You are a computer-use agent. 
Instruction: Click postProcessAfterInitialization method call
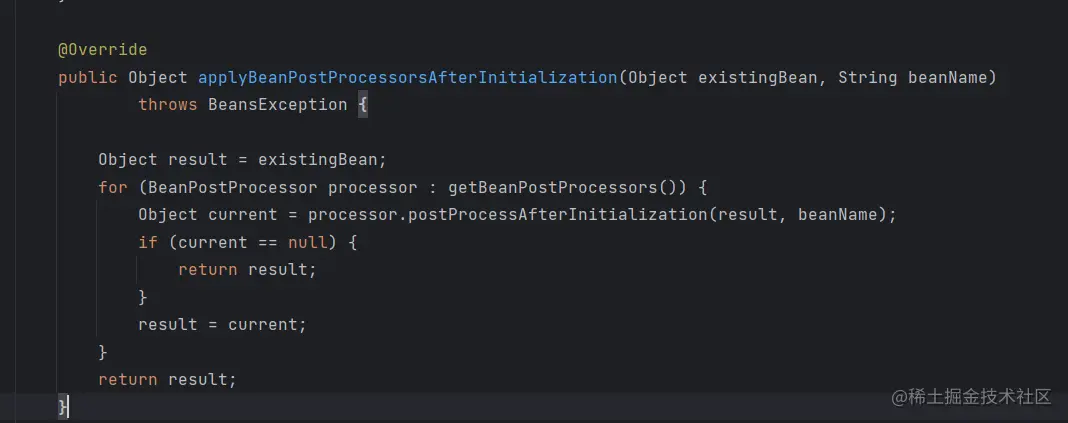[x=507, y=215]
